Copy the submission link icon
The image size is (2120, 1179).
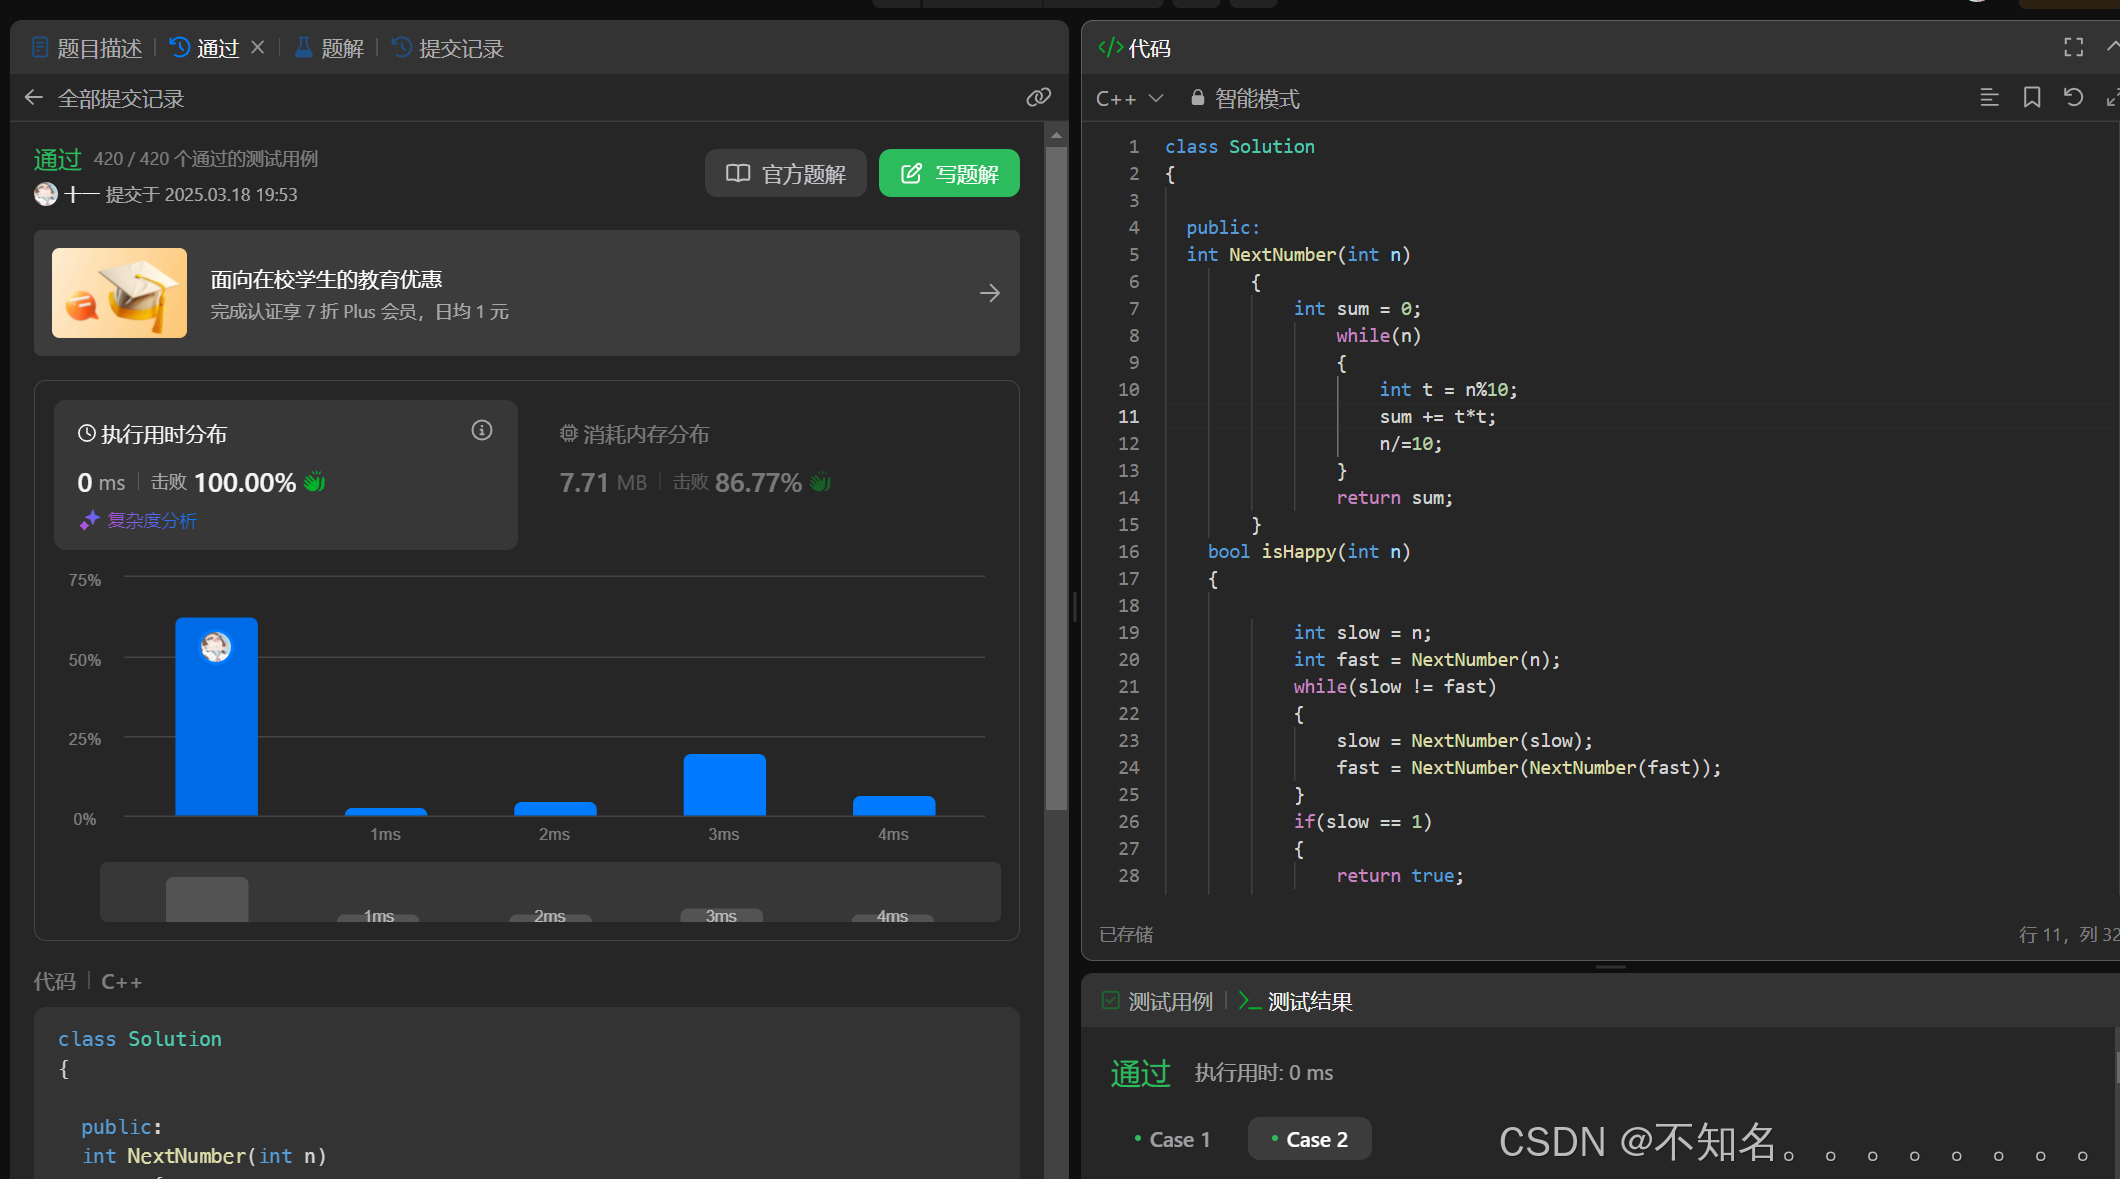[1038, 97]
